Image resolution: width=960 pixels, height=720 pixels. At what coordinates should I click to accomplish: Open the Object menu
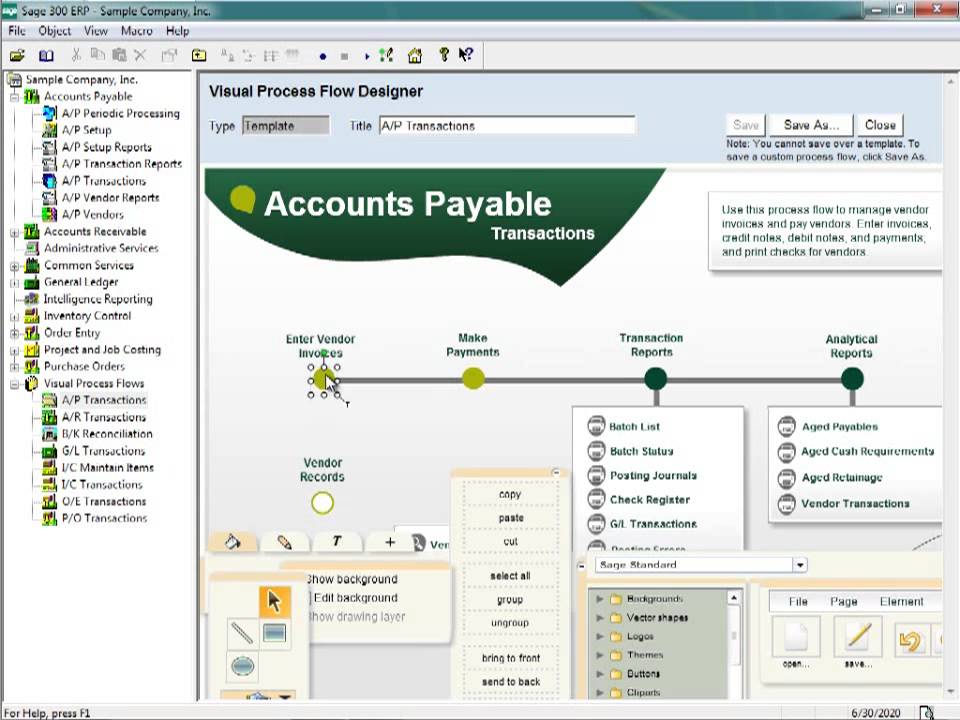[x=54, y=31]
